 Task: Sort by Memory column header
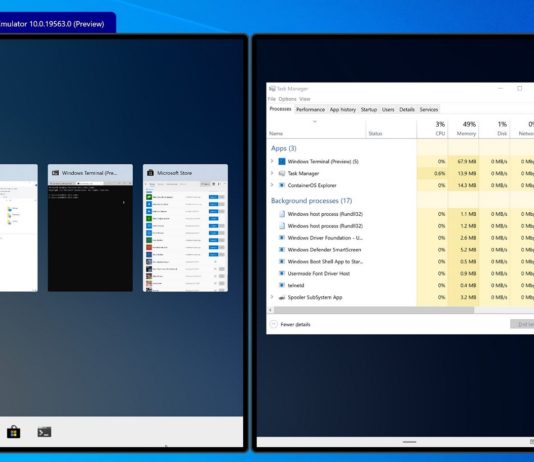point(463,128)
